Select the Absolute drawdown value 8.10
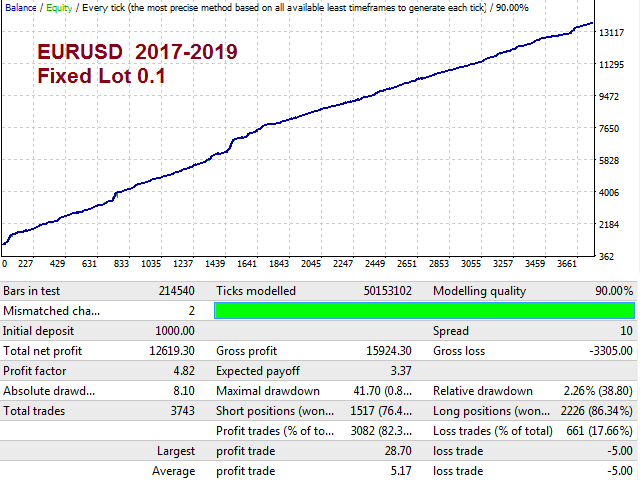 [184, 391]
